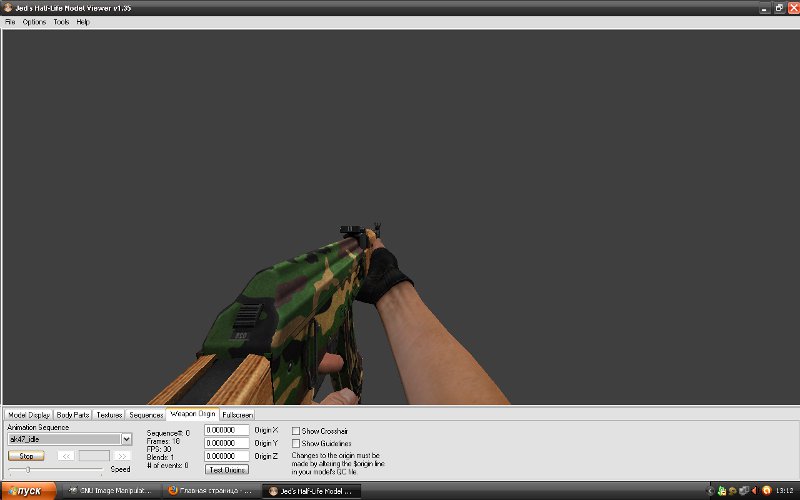Expand the ak47_idle animation sequence dropdown

click(x=127, y=439)
